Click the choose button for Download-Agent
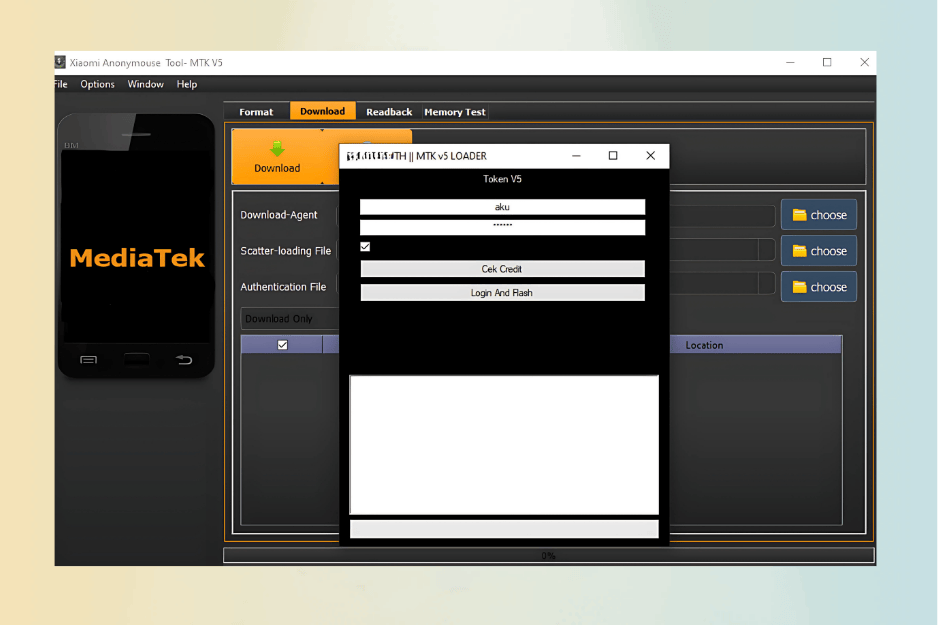The width and height of the screenshot is (938, 625). tap(819, 215)
